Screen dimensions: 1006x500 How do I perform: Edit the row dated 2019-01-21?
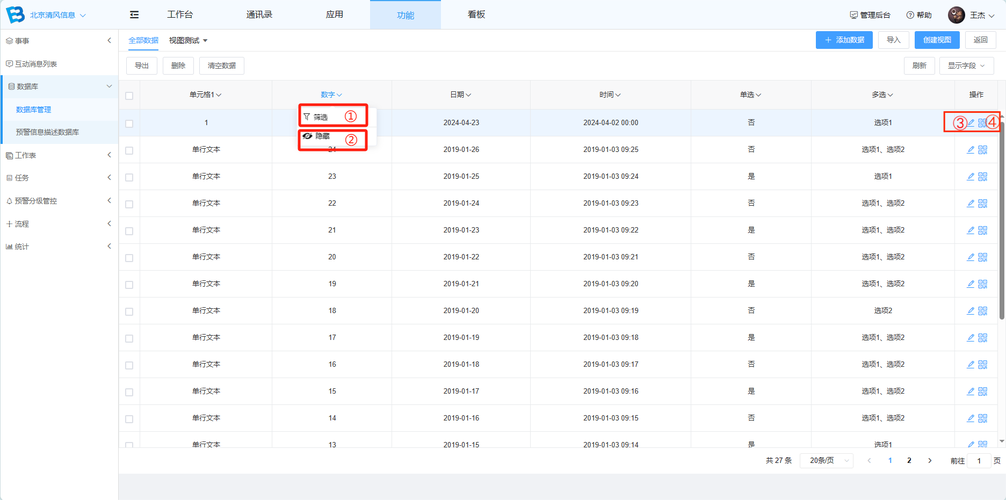pyautogui.click(x=970, y=284)
